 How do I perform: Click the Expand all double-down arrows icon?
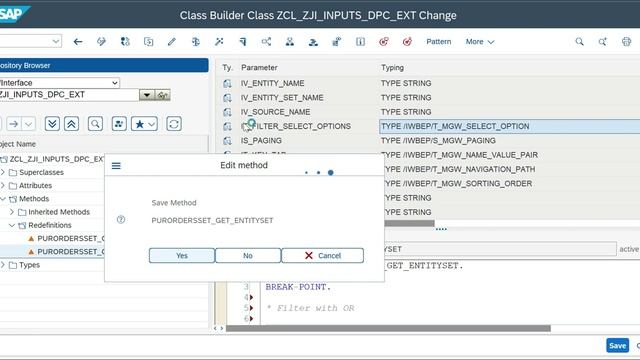point(52,124)
